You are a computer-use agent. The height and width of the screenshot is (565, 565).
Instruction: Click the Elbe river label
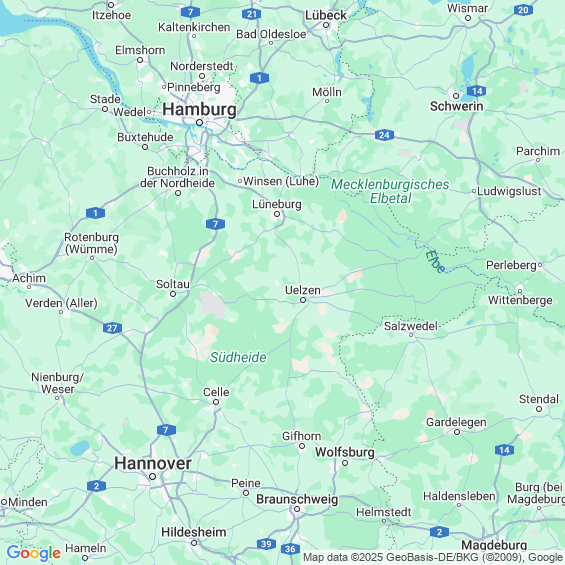(435, 262)
